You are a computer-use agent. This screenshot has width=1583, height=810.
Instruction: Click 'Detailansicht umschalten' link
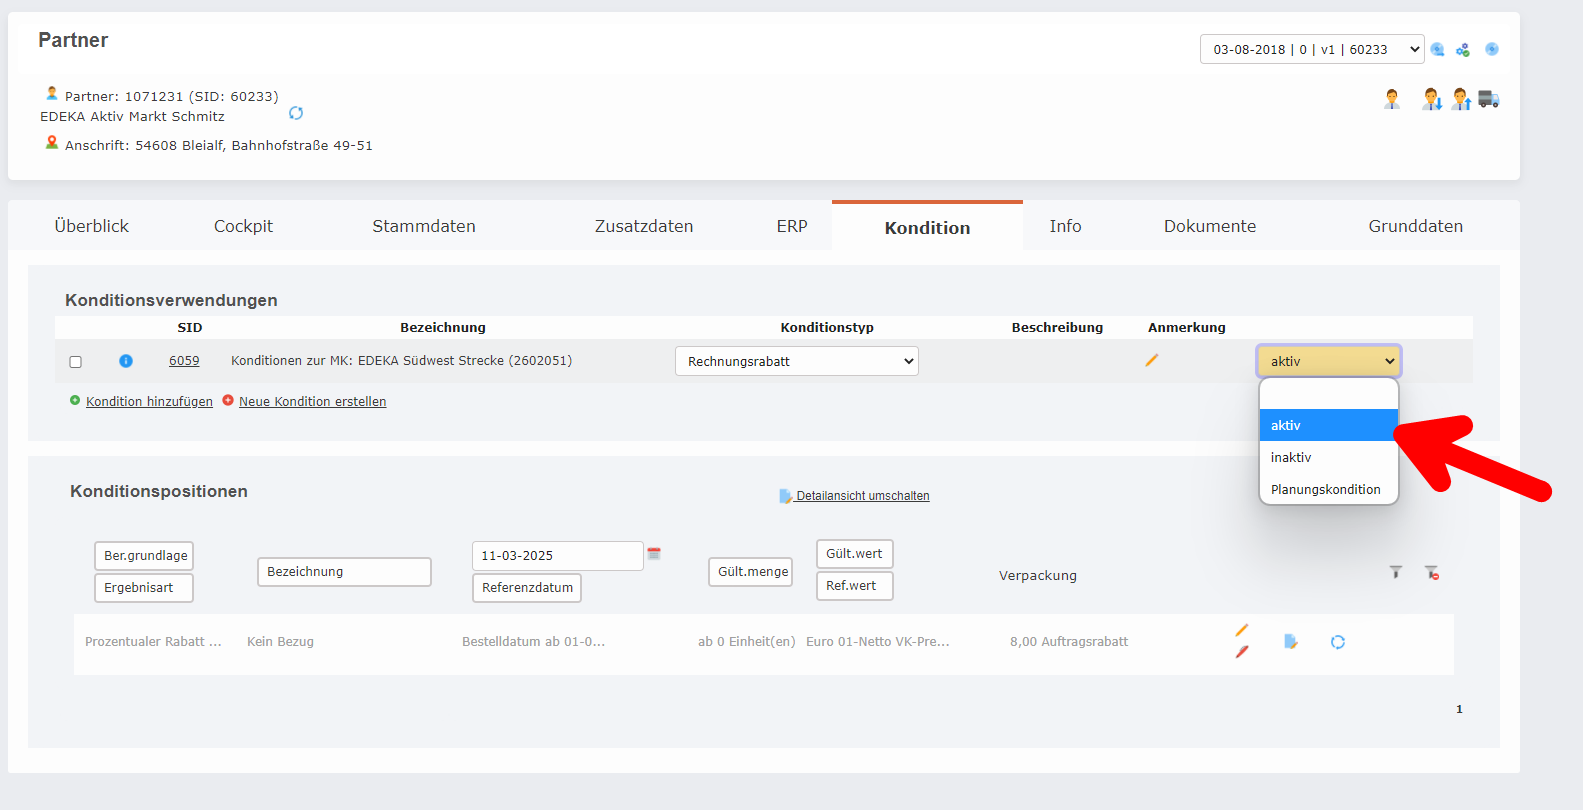coord(862,496)
